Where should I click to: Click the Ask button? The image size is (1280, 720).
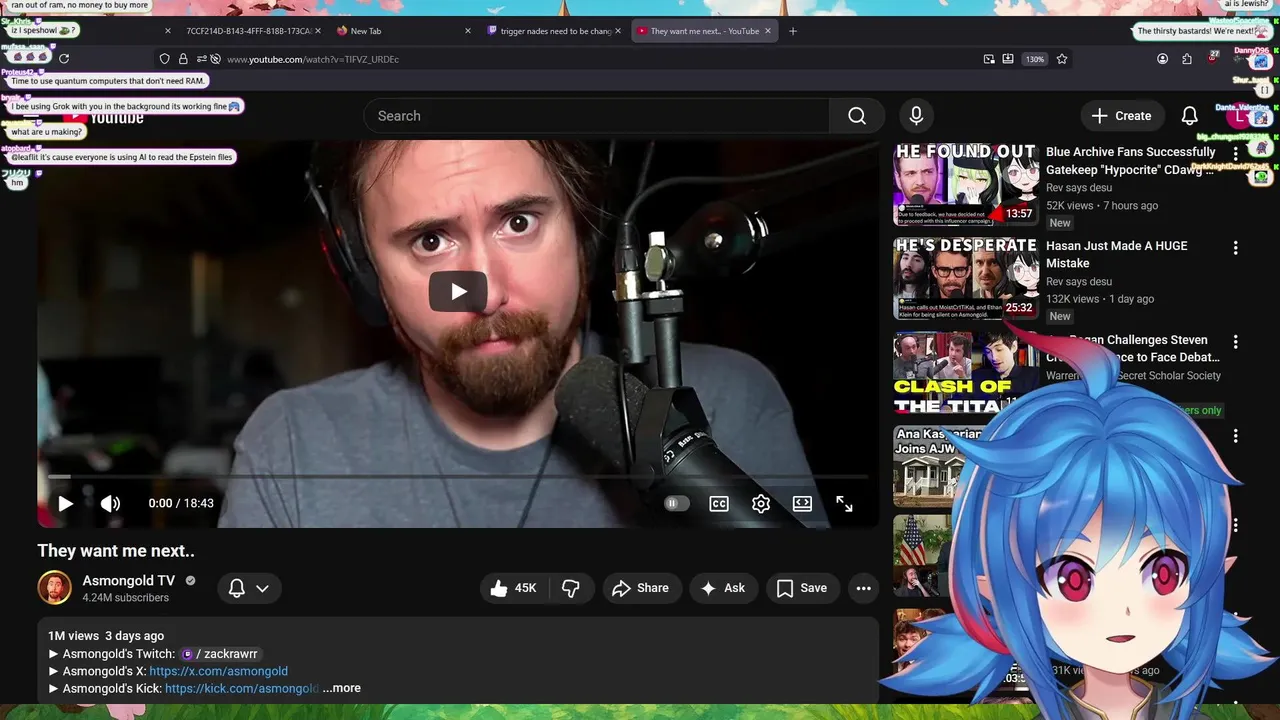tap(723, 588)
